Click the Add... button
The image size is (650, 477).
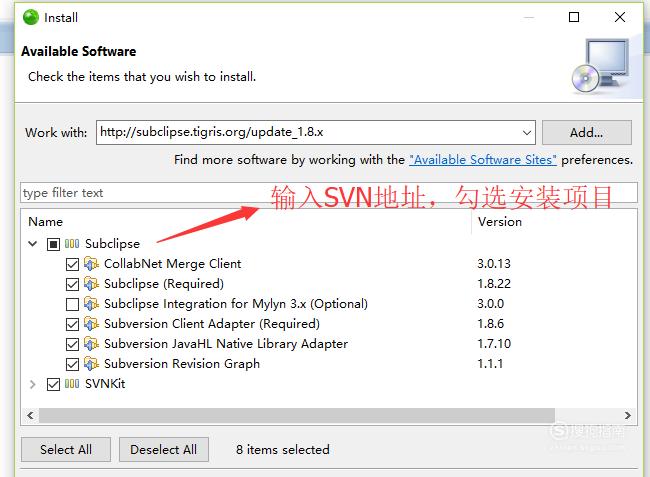pyautogui.click(x=587, y=133)
